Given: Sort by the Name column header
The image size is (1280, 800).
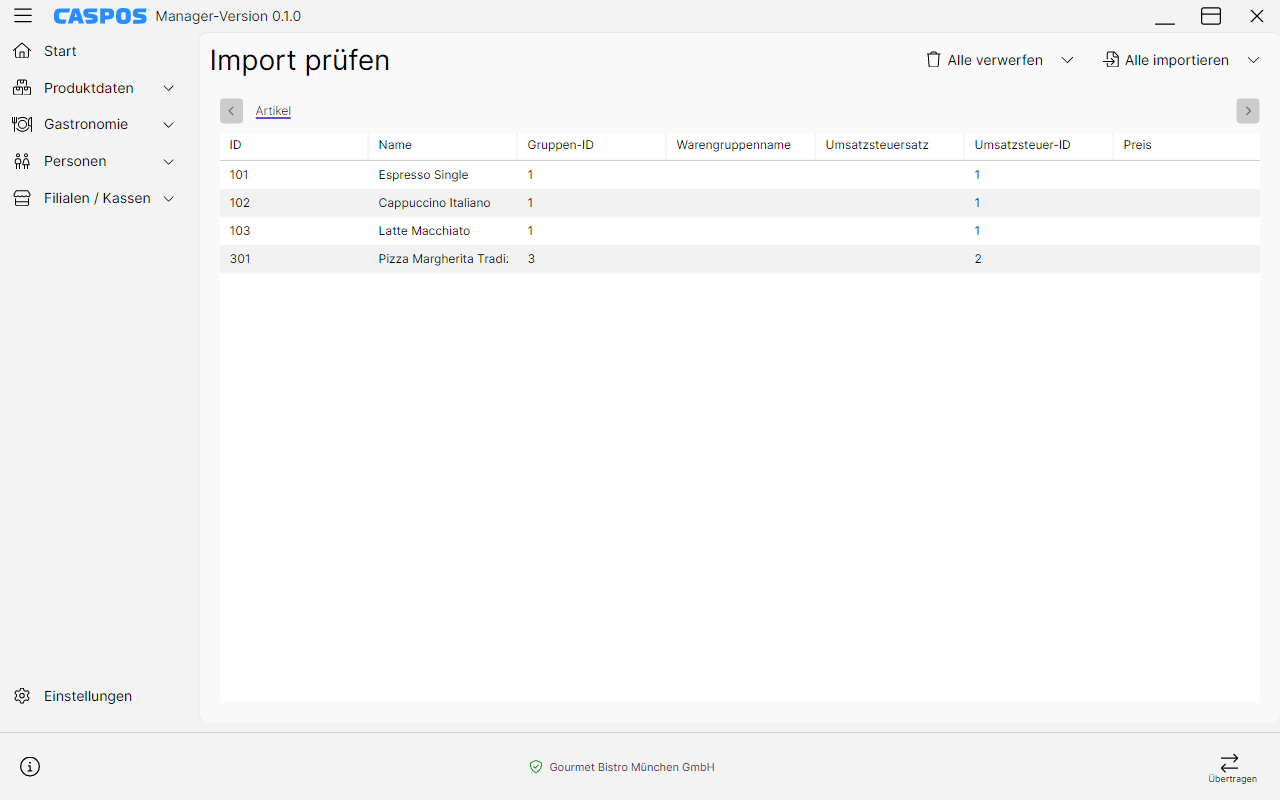Looking at the screenshot, I should click(x=443, y=145).
